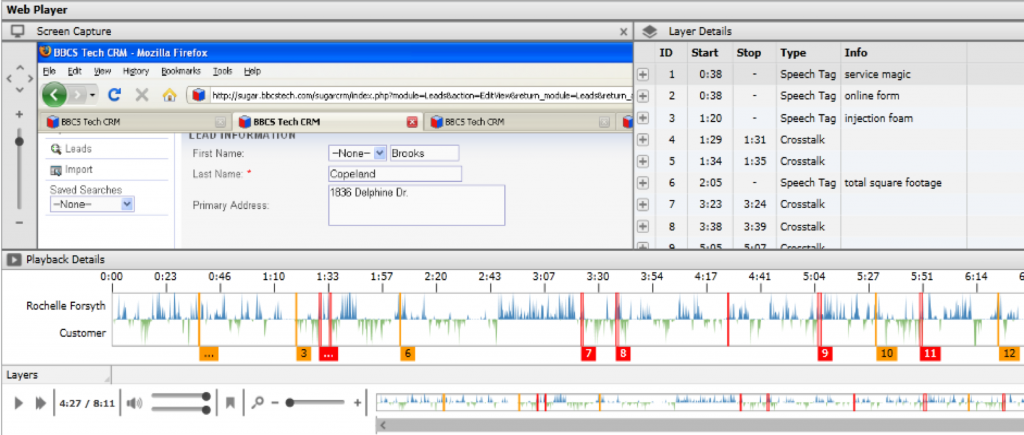Expand layer row 6 total square footage
Screen dimensions: 1024x435
tap(643, 183)
